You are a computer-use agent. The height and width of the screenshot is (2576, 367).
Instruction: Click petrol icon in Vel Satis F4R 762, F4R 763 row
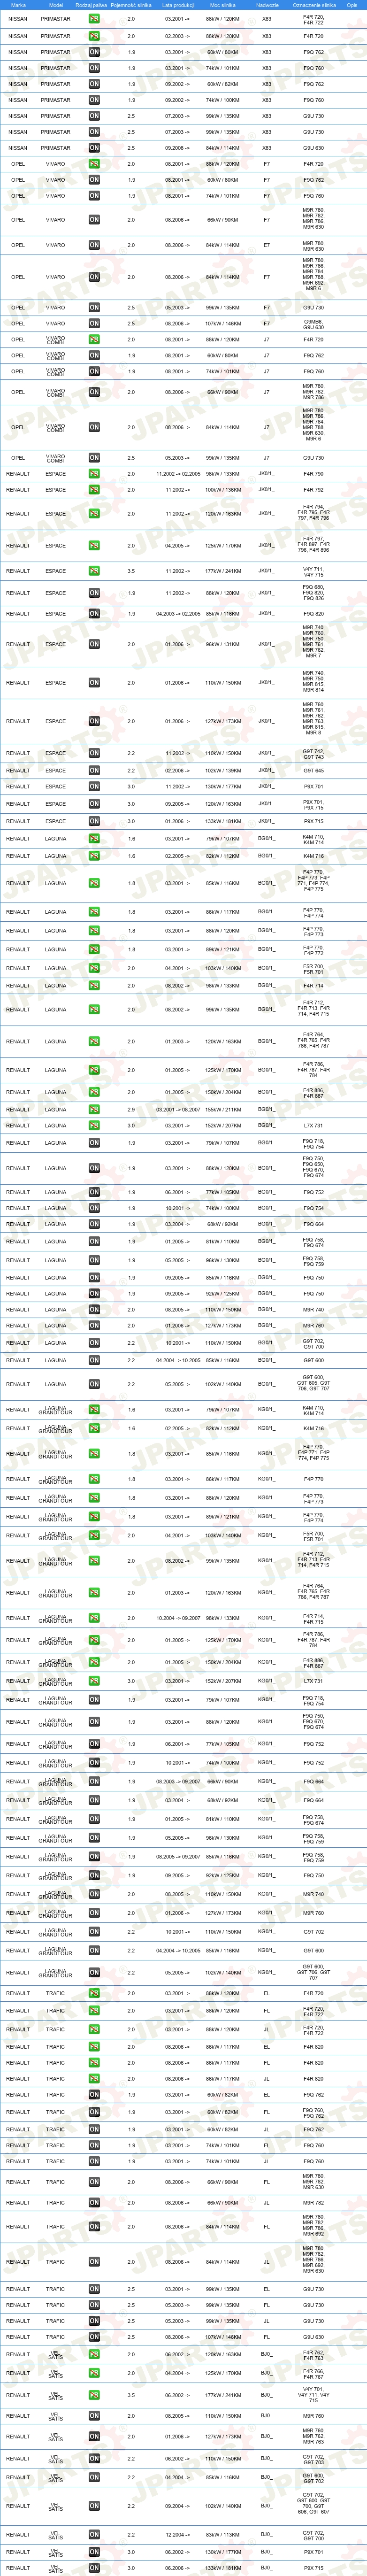point(94,2354)
